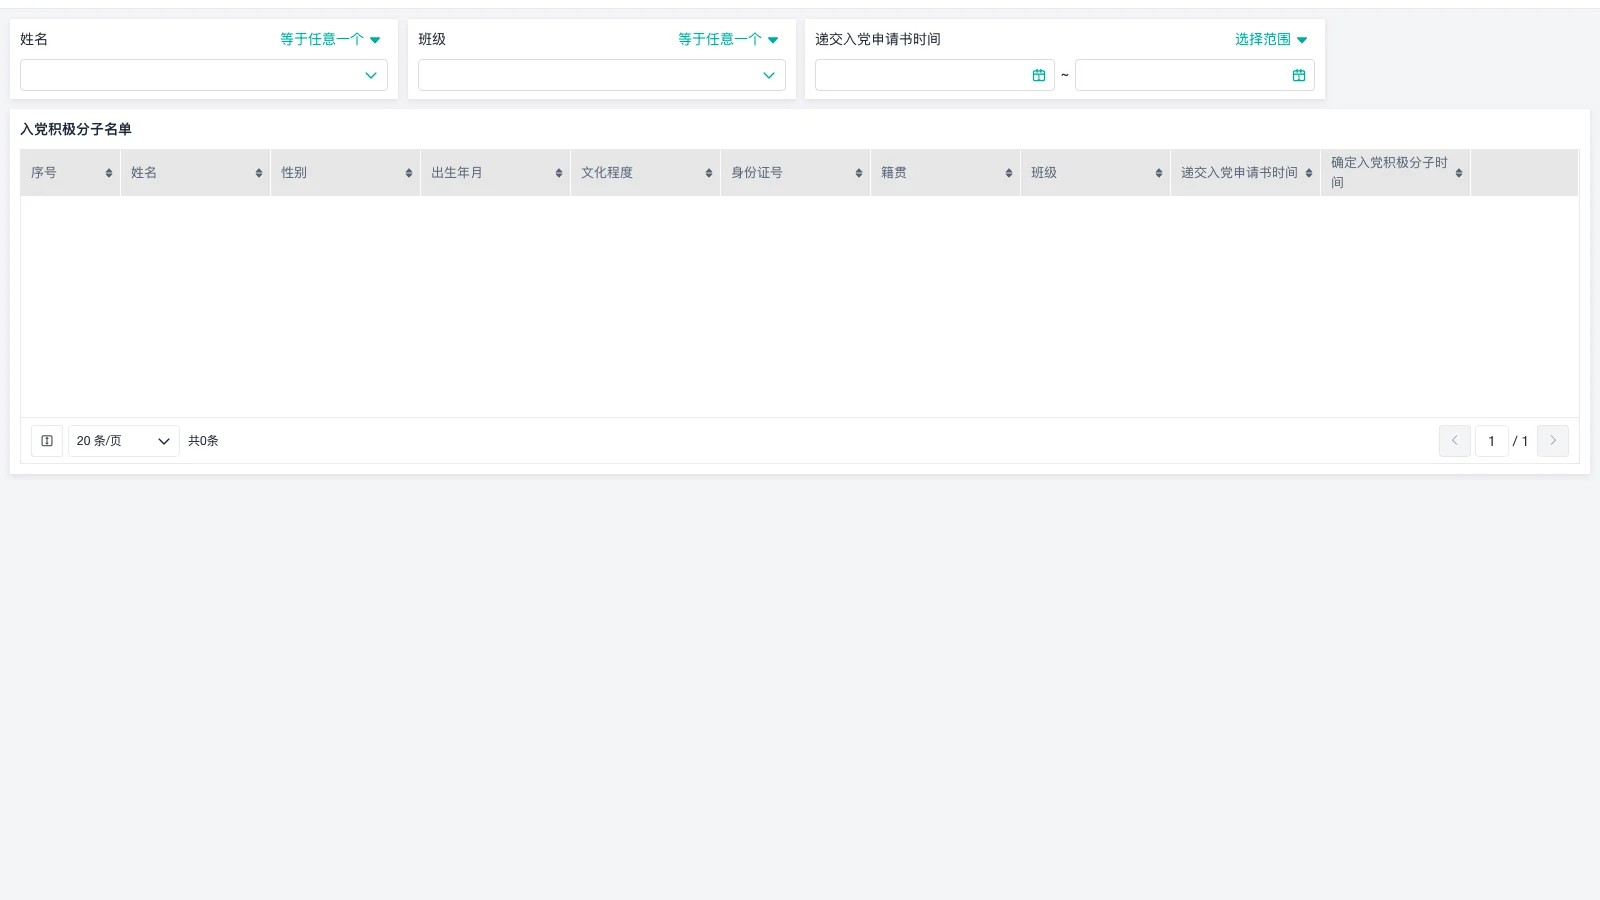Open 等于任意一个 condition for 姓名 filter
The height and width of the screenshot is (900, 1600).
tap(330, 39)
